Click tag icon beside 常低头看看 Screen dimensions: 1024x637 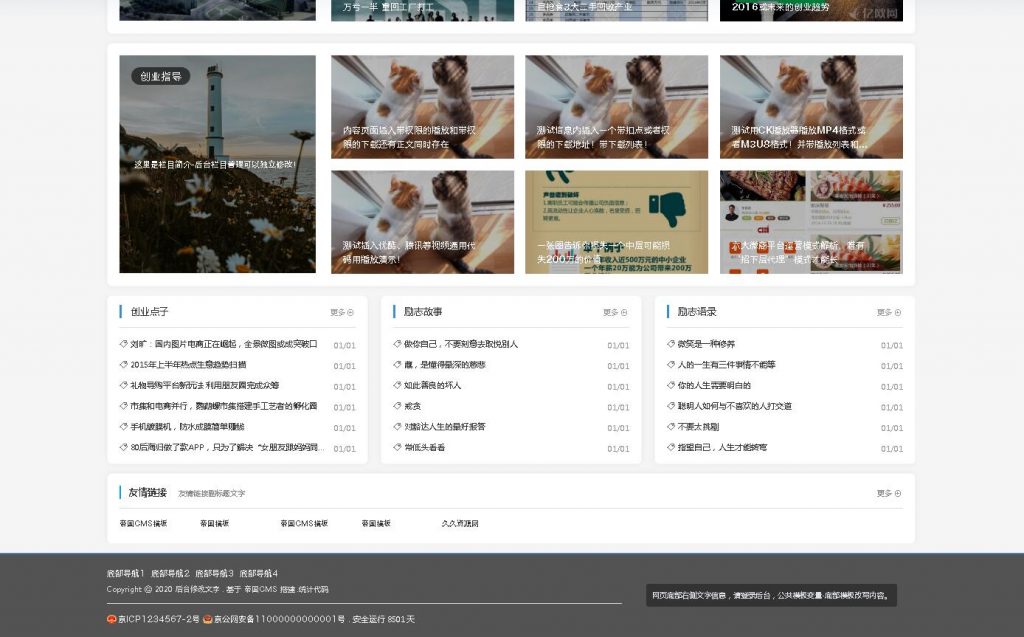[x=397, y=448]
